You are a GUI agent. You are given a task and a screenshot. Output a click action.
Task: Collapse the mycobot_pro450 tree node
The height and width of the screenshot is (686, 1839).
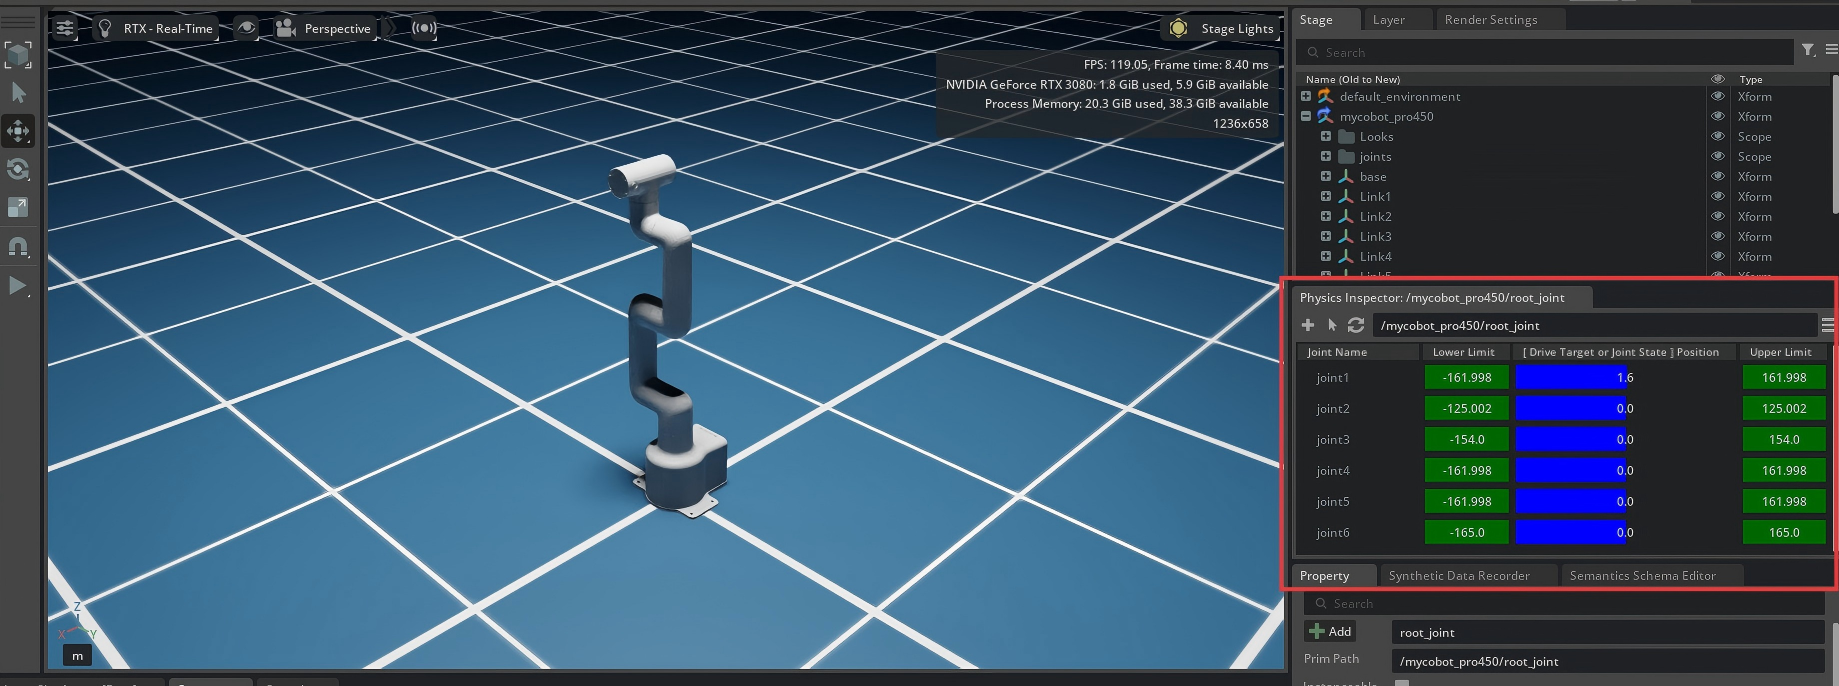(1306, 117)
